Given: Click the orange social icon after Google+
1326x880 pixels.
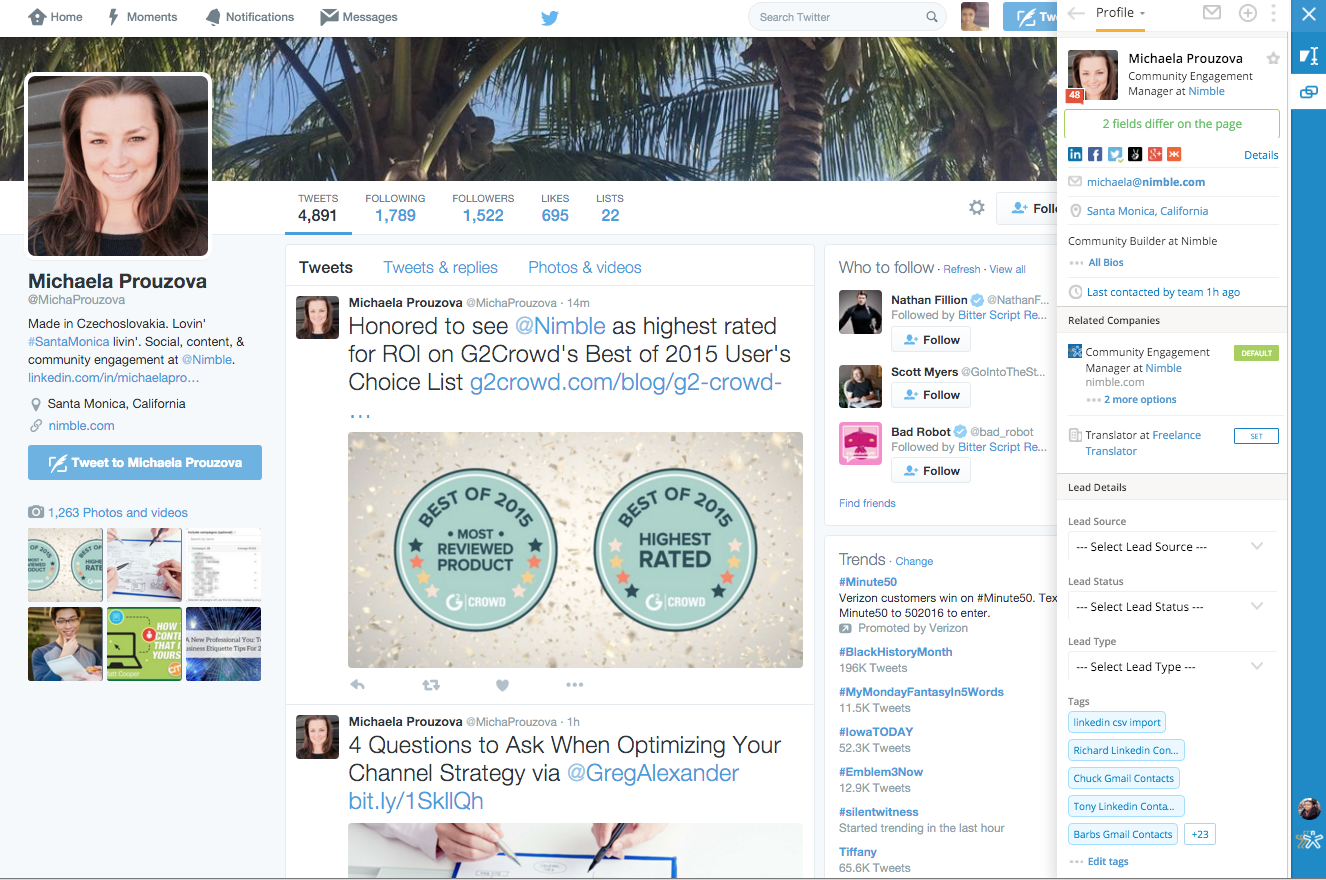Looking at the screenshot, I should coord(1174,154).
